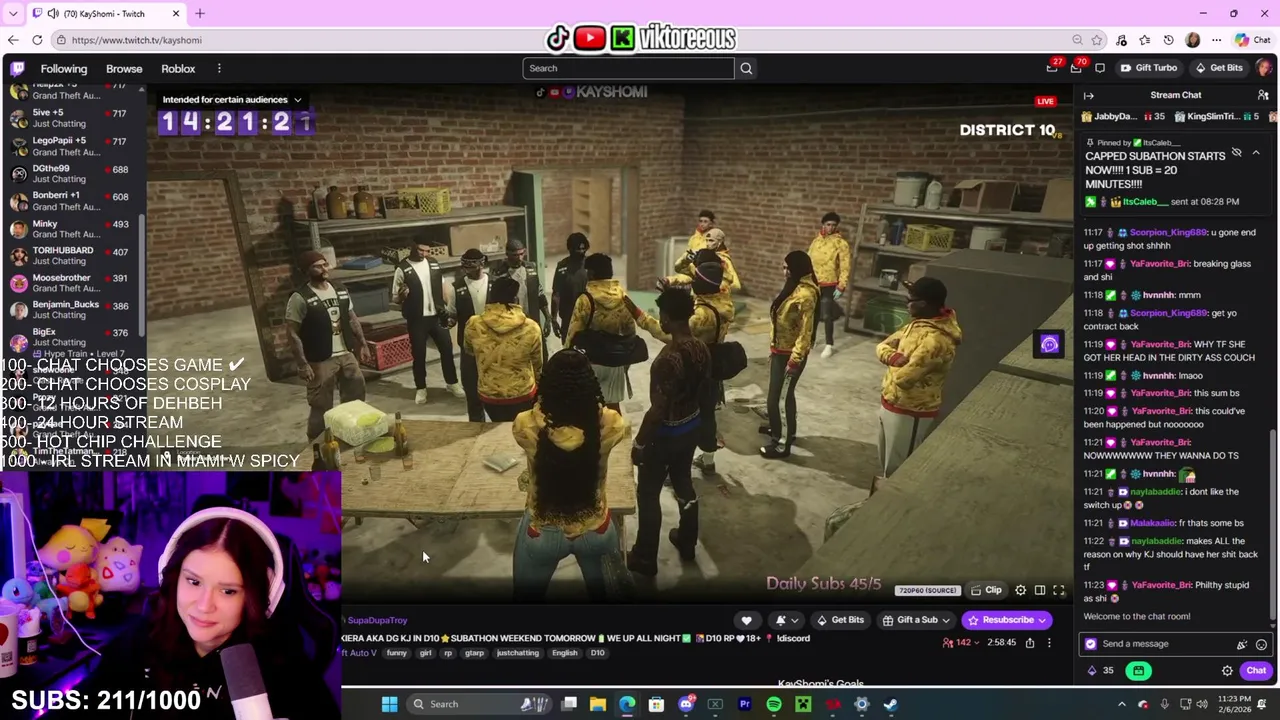Share the stream with the share icon
The width and height of the screenshot is (1280, 720).
pyautogui.click(x=1029, y=643)
